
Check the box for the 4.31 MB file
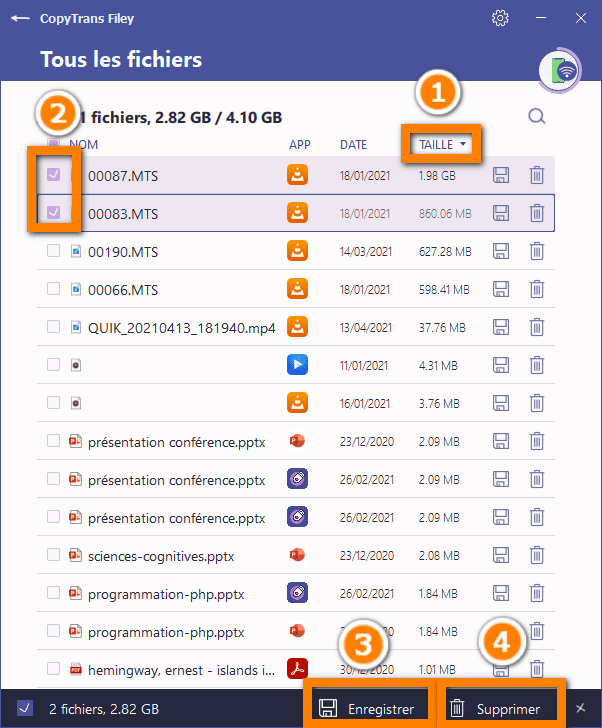[53, 364]
